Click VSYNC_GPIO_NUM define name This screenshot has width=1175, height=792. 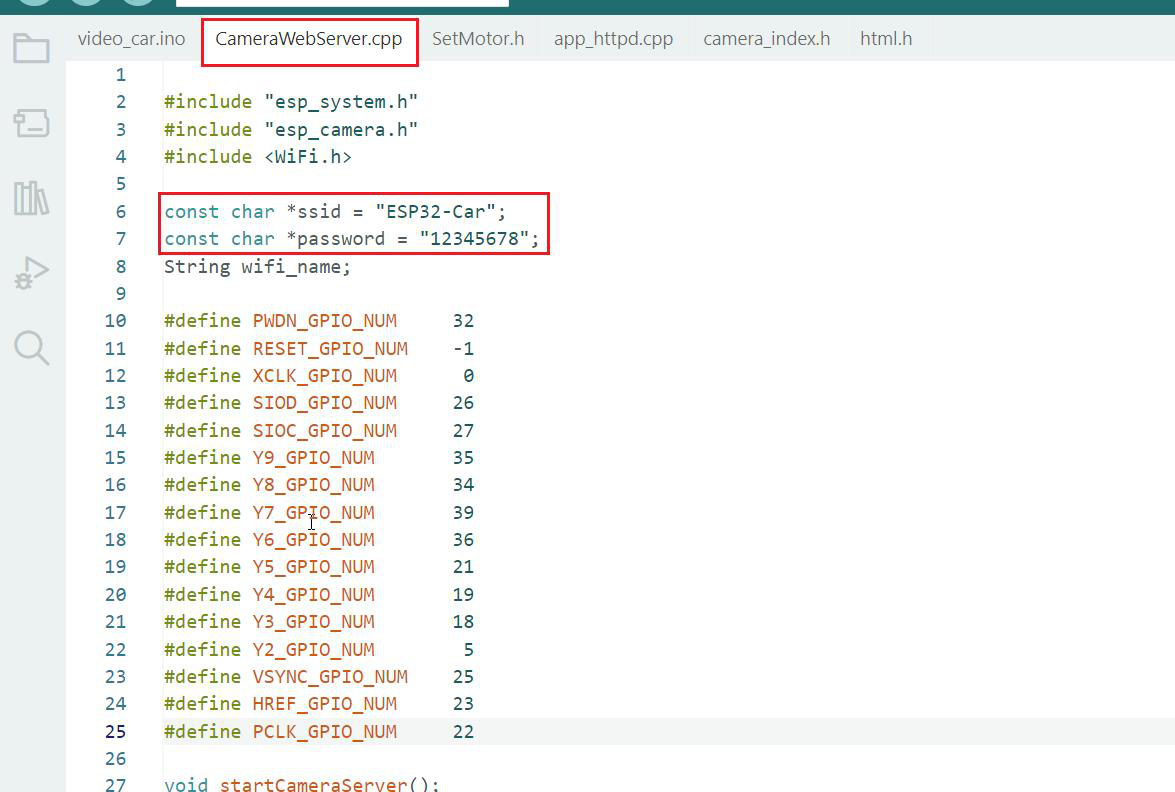point(330,677)
